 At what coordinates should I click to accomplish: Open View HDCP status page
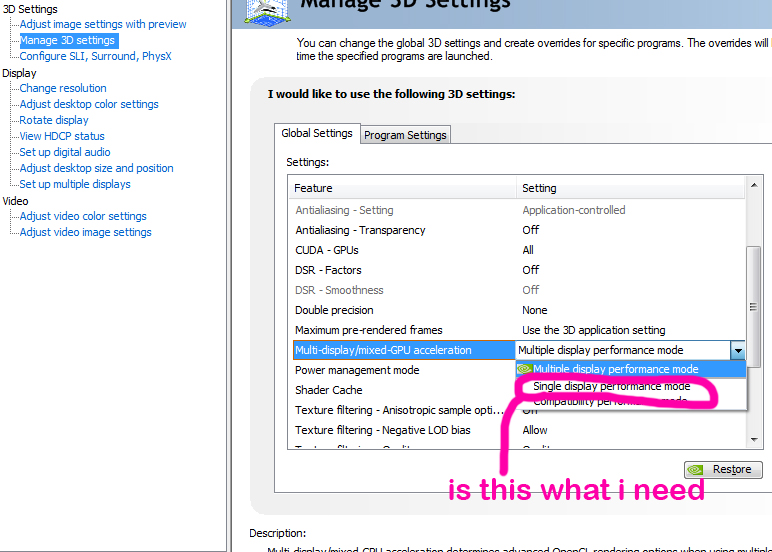[x=62, y=136]
